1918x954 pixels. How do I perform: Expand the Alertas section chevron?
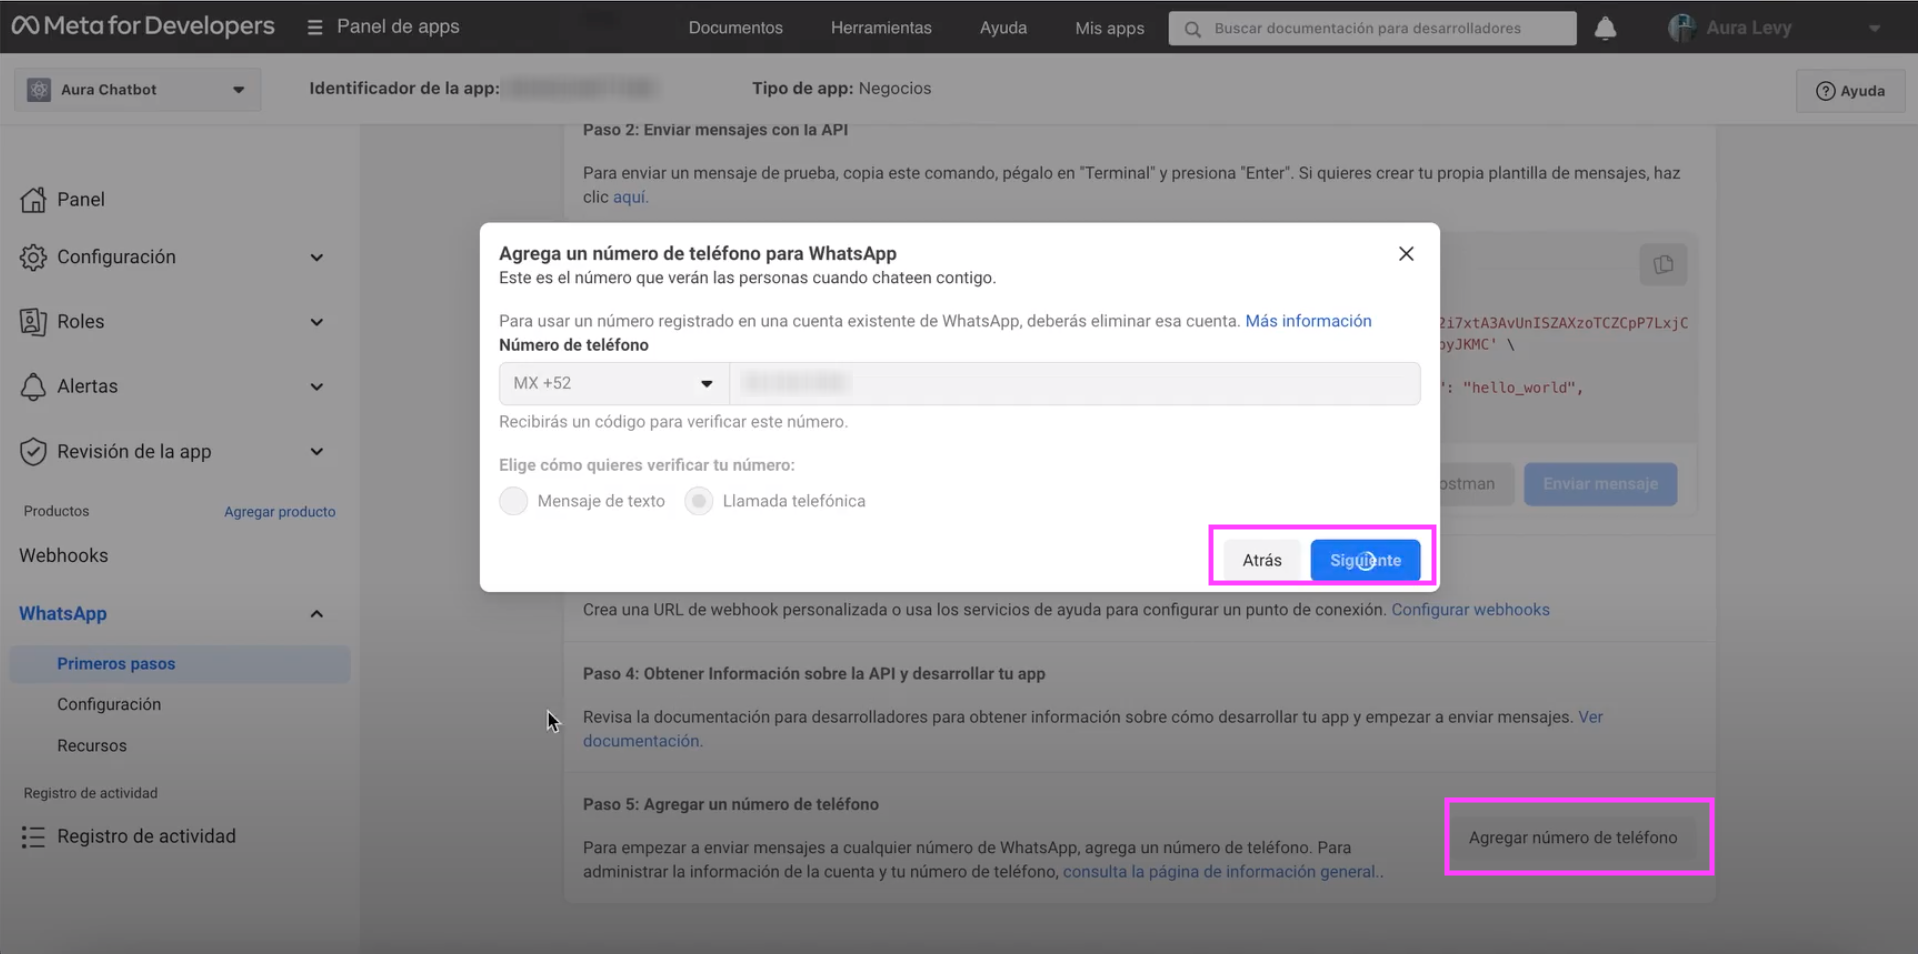click(317, 386)
